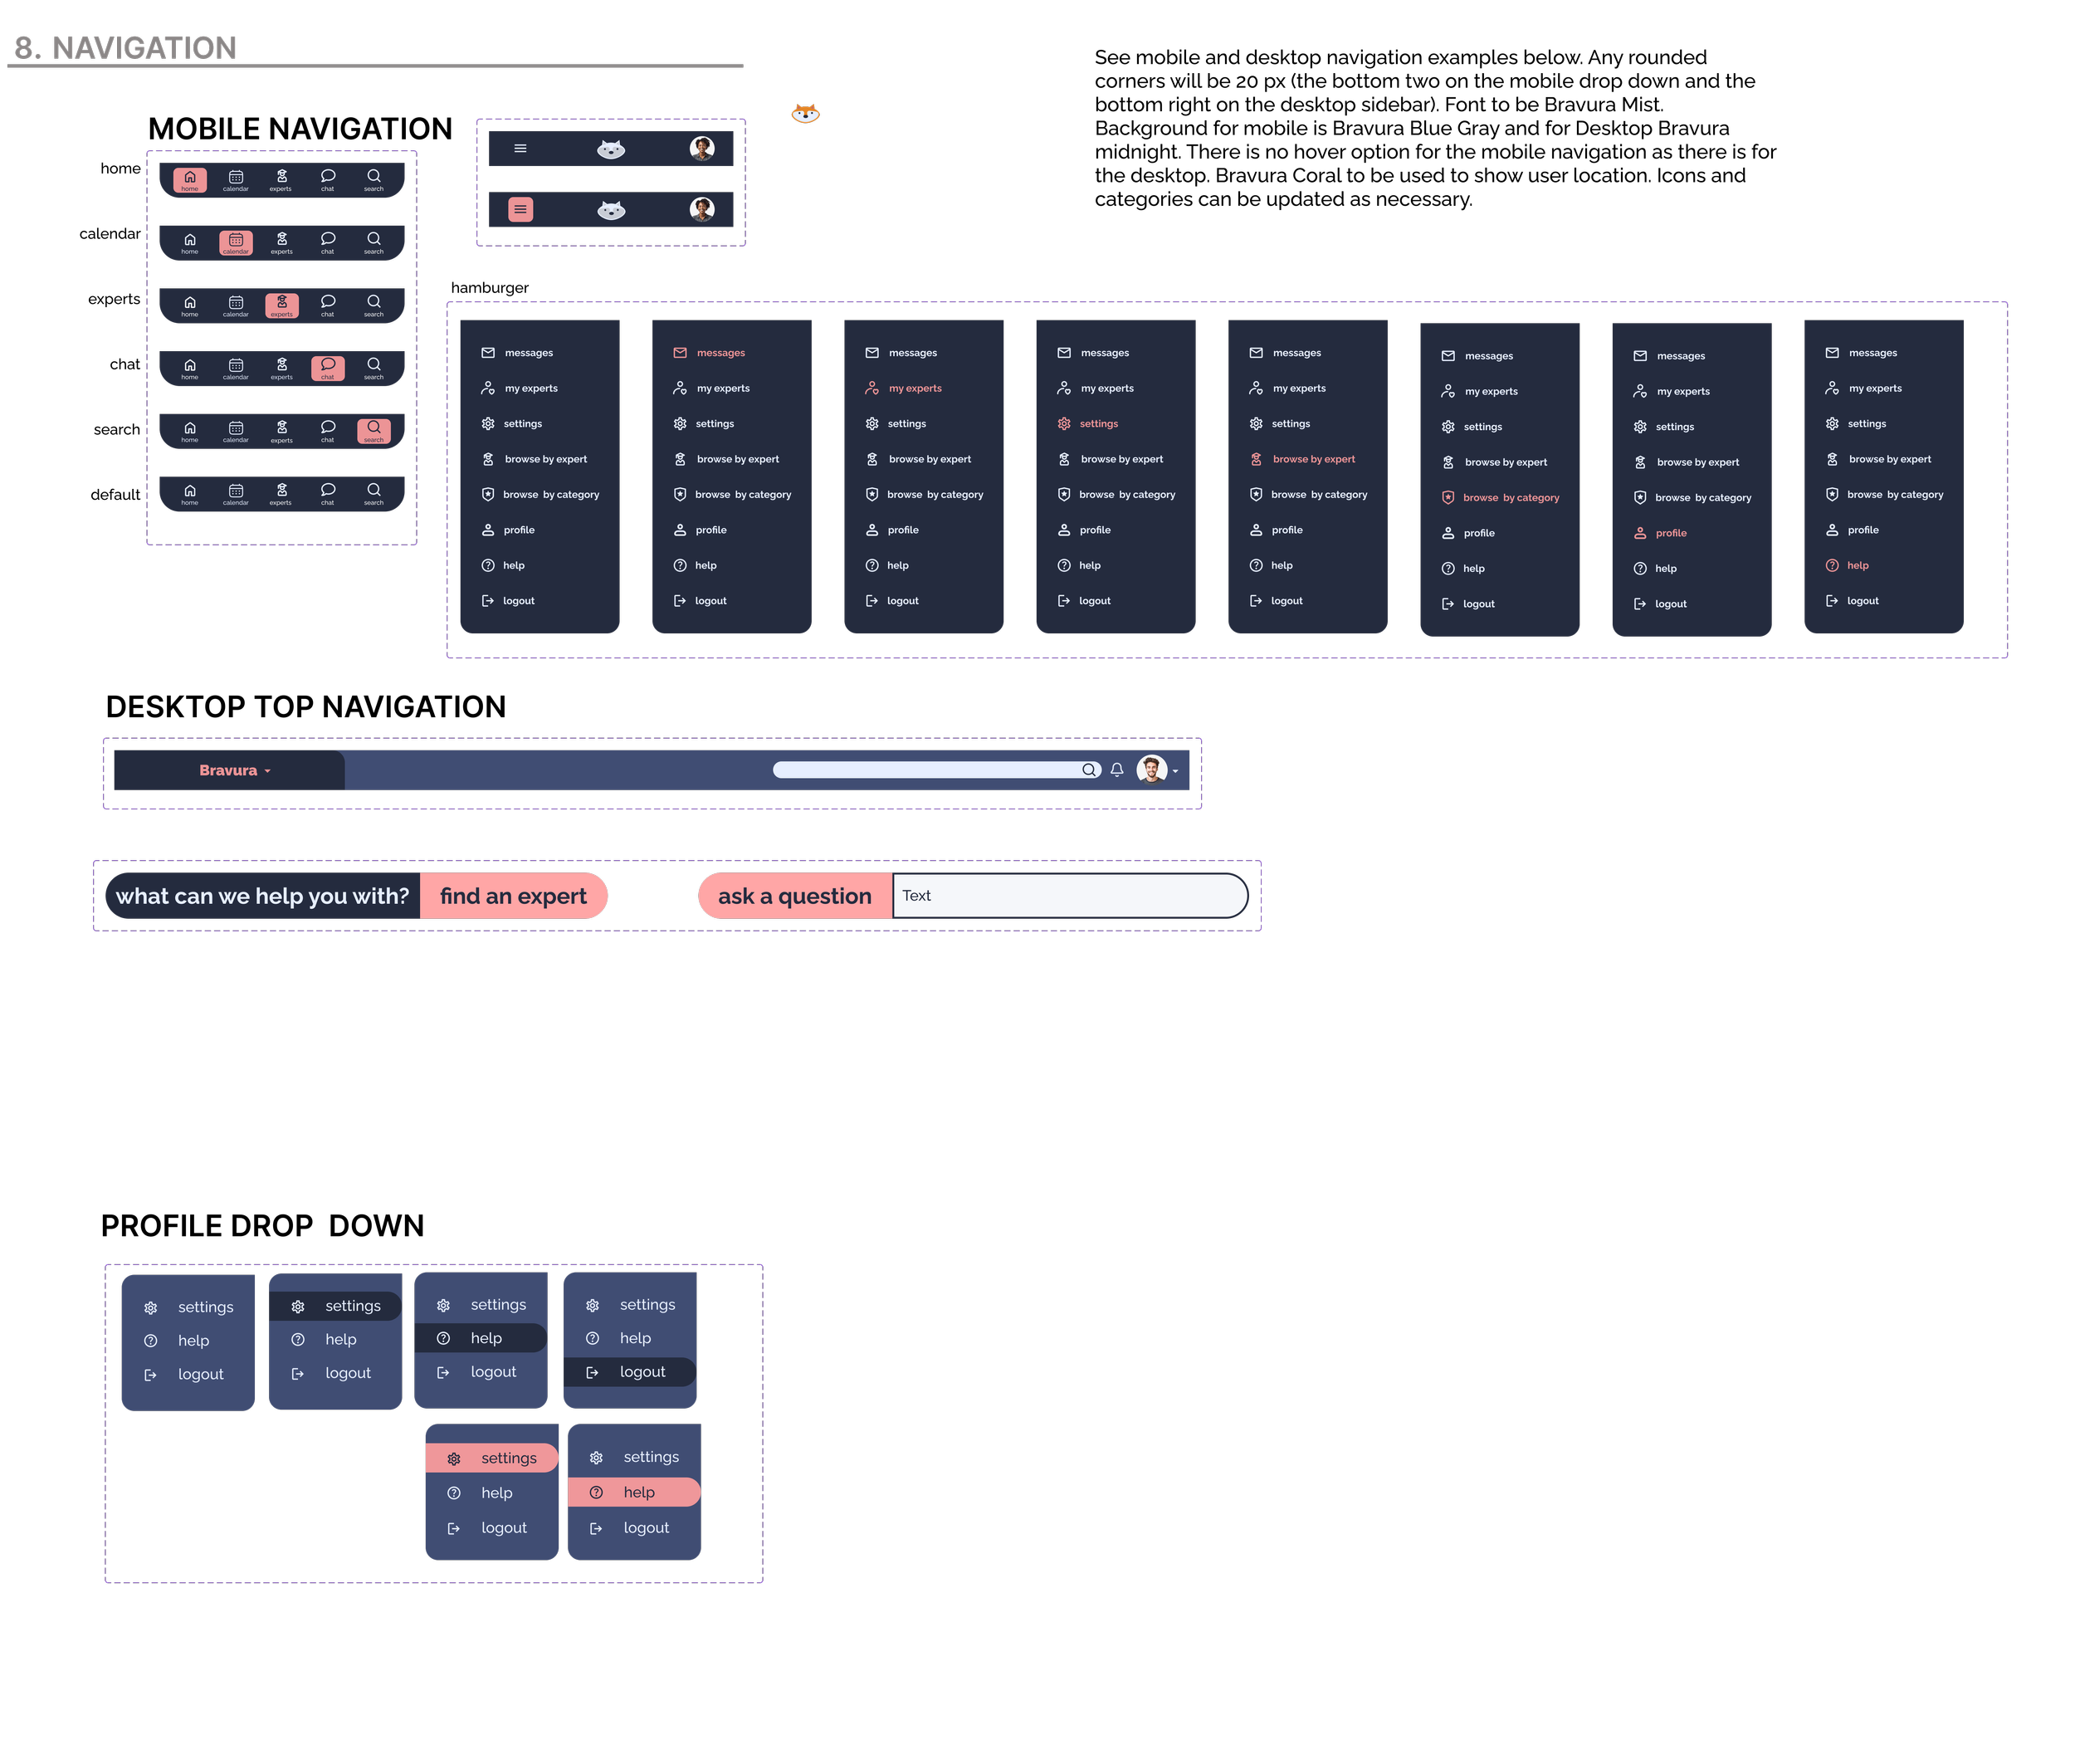Image resolution: width=2075 pixels, height=1764 pixels.
Task: Click the cat avatar in the top header bar
Action: 611,148
